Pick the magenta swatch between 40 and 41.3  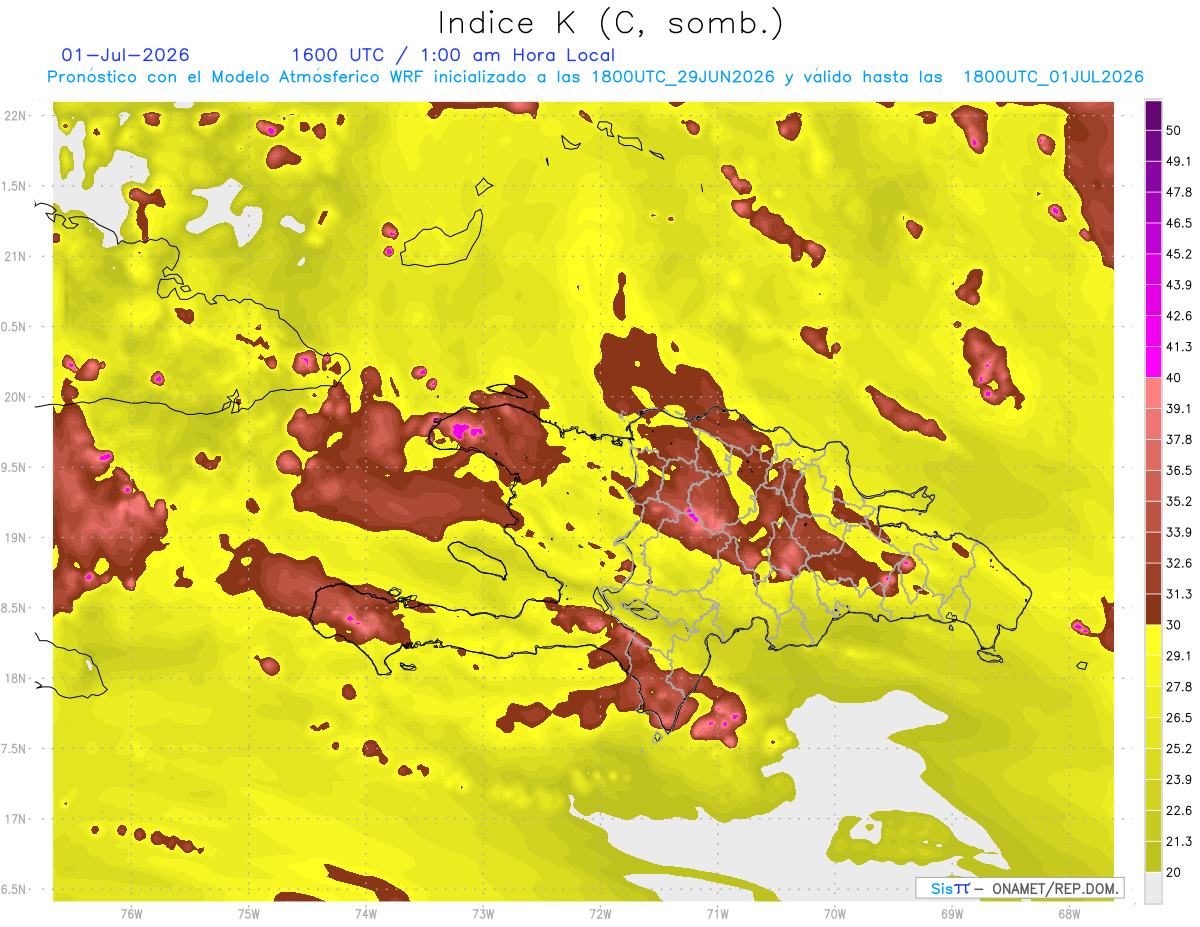click(x=1153, y=362)
